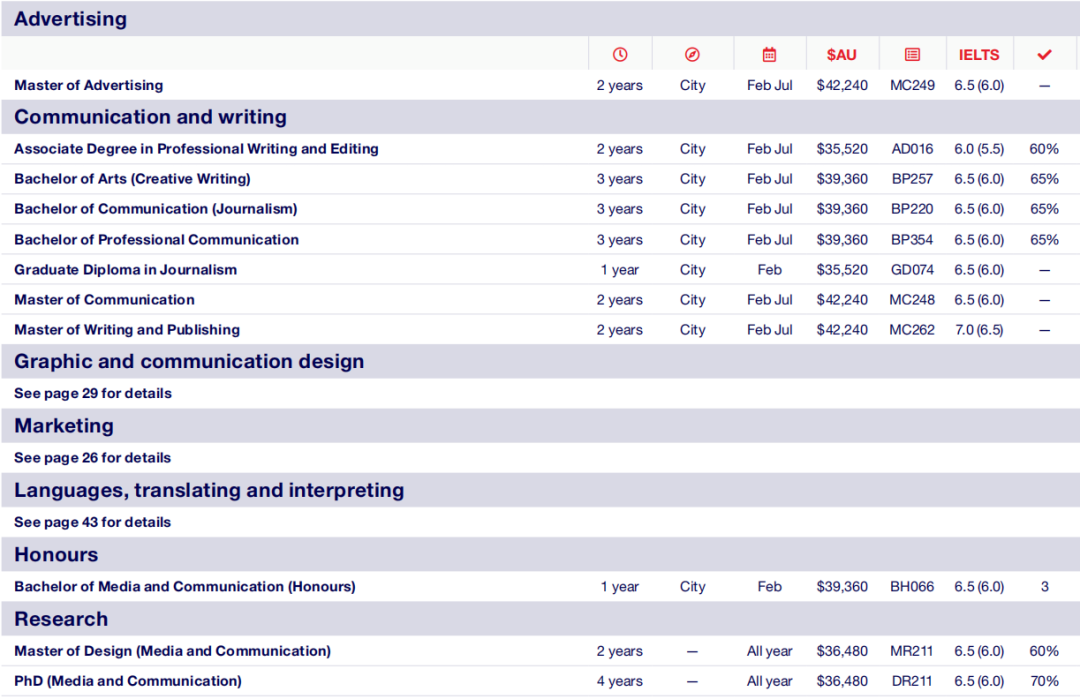Click the compass location column icon
The height and width of the screenshot is (699, 1080).
[692, 54]
